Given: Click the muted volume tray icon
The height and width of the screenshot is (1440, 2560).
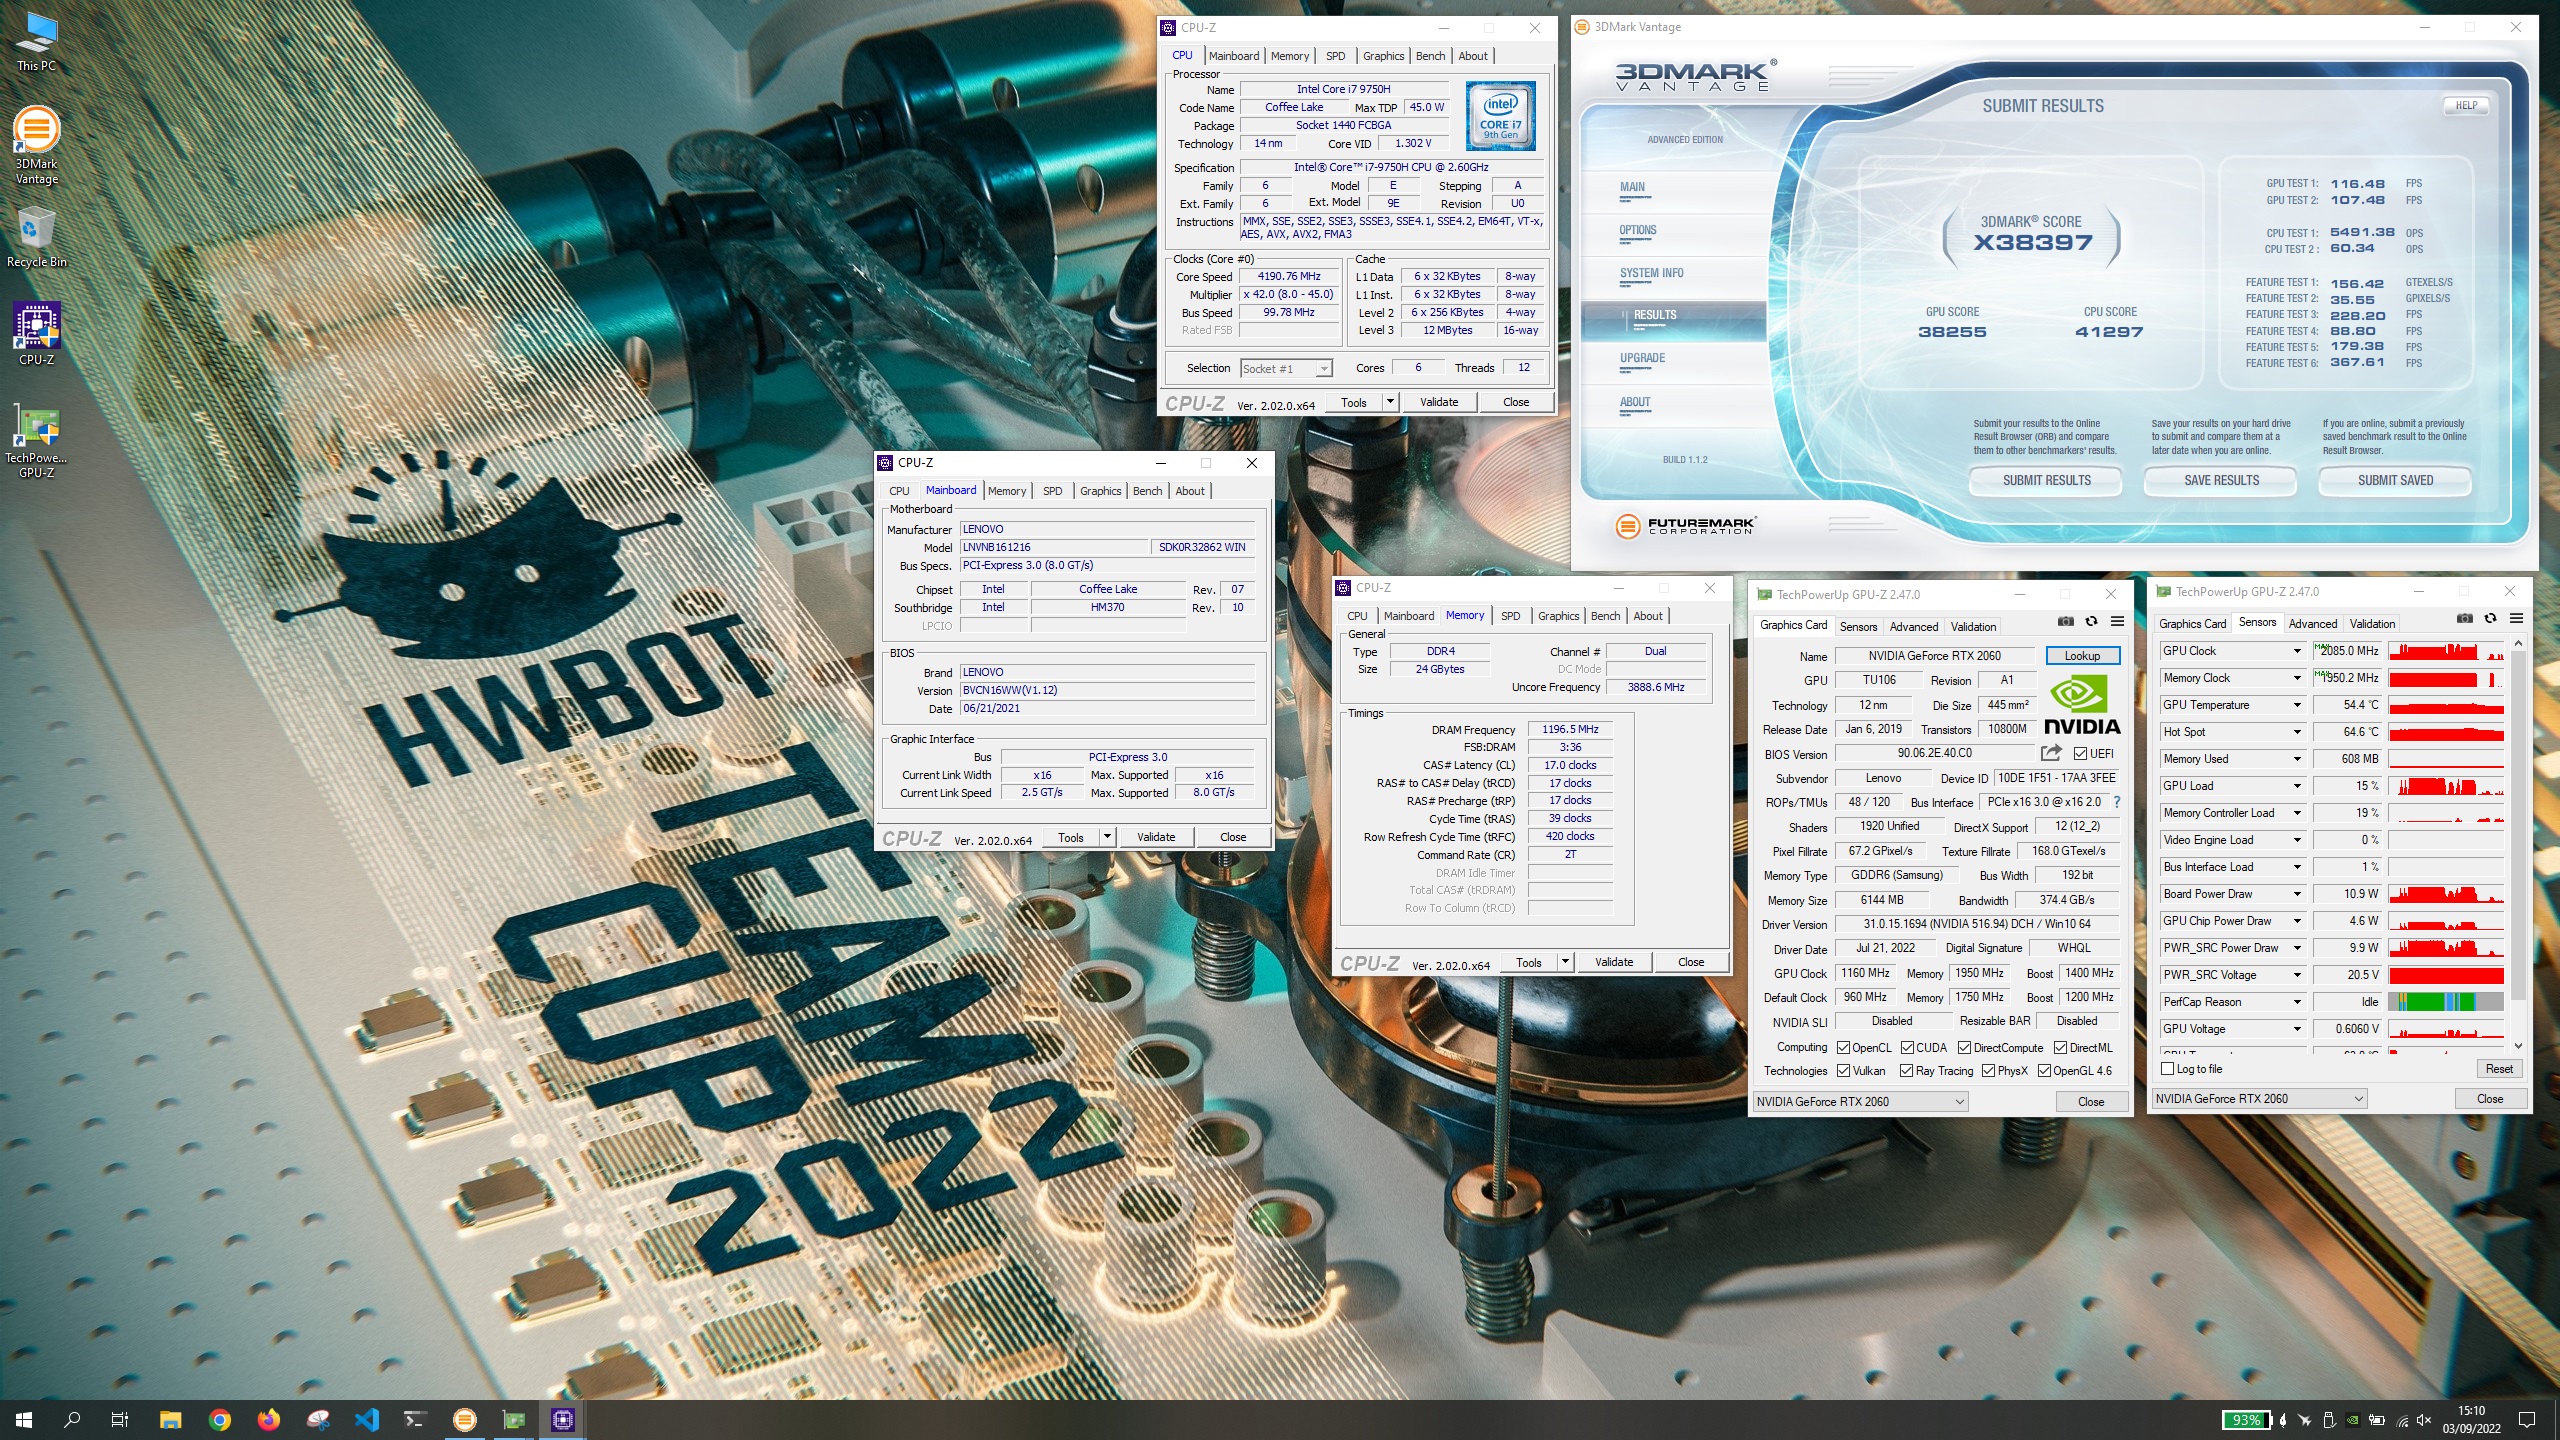Looking at the screenshot, I should click(2424, 1420).
